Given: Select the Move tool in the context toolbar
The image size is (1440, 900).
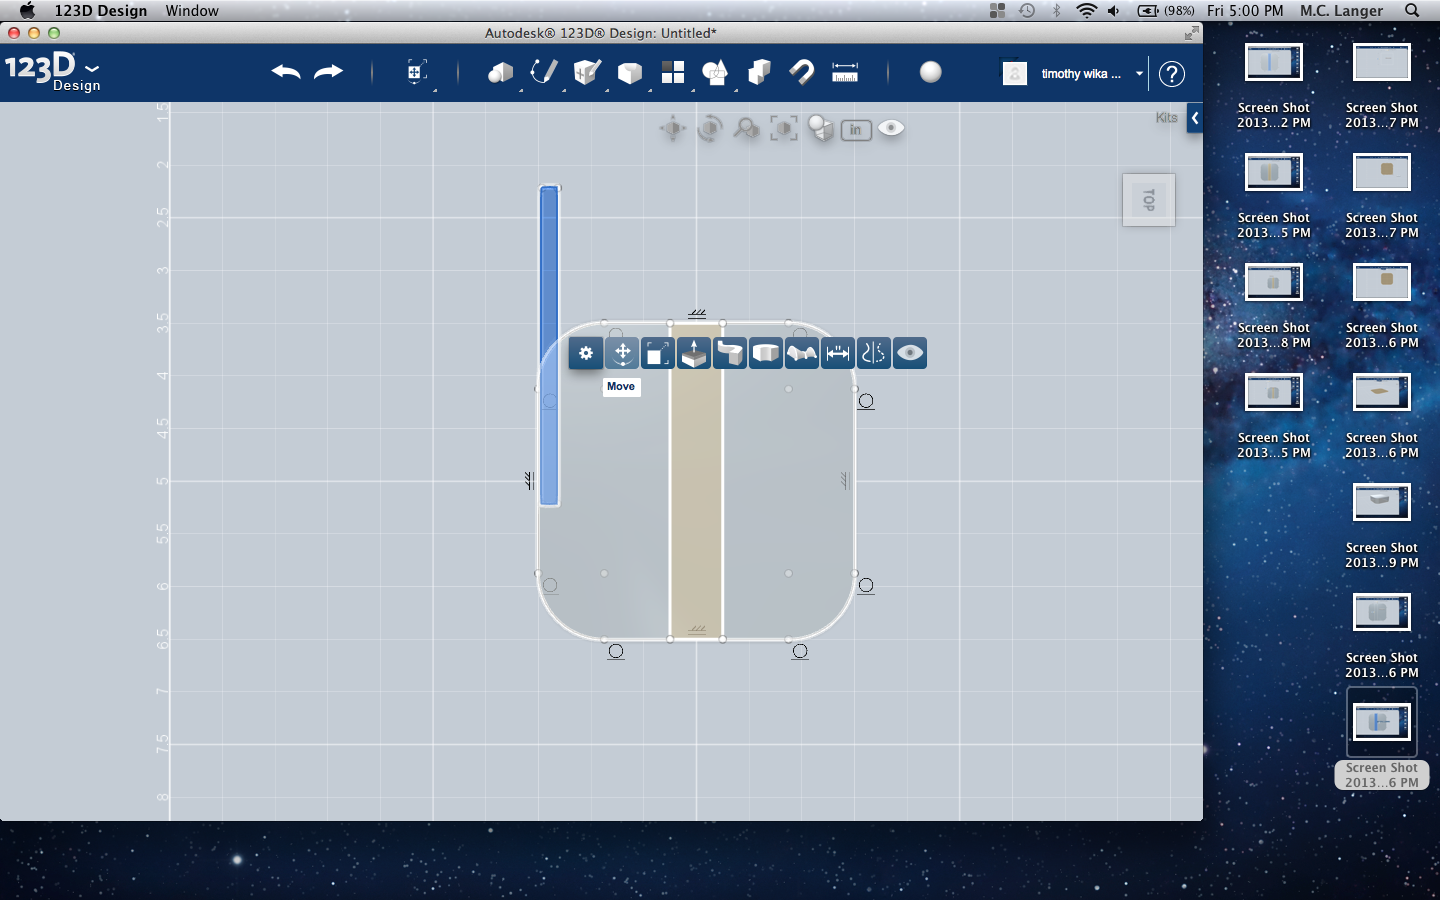Looking at the screenshot, I should pyautogui.click(x=622, y=353).
